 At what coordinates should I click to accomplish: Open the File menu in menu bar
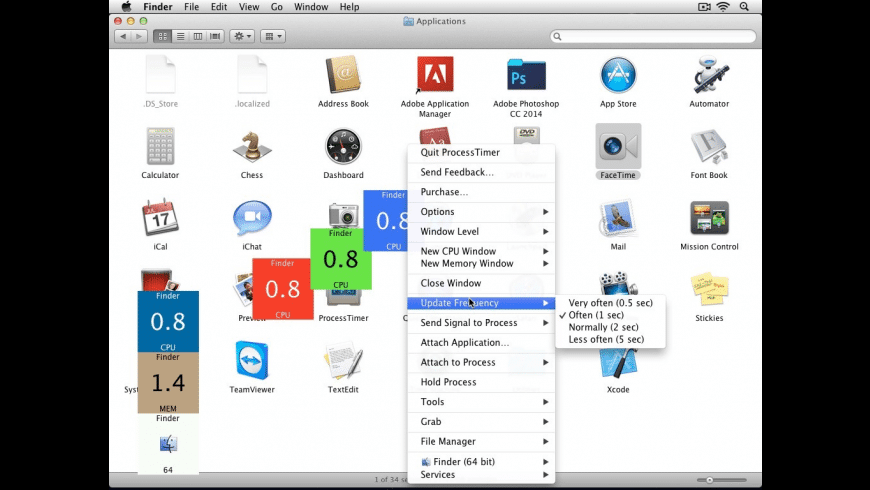(191, 7)
